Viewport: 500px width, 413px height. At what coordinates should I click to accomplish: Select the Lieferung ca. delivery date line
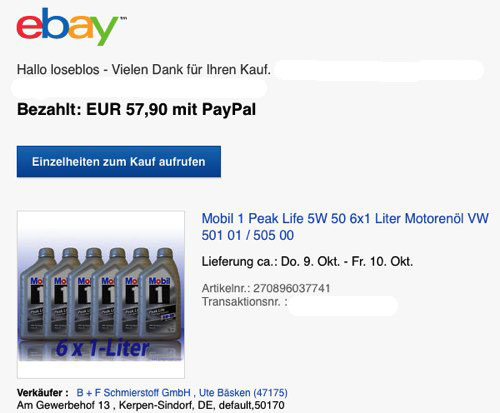click(307, 261)
